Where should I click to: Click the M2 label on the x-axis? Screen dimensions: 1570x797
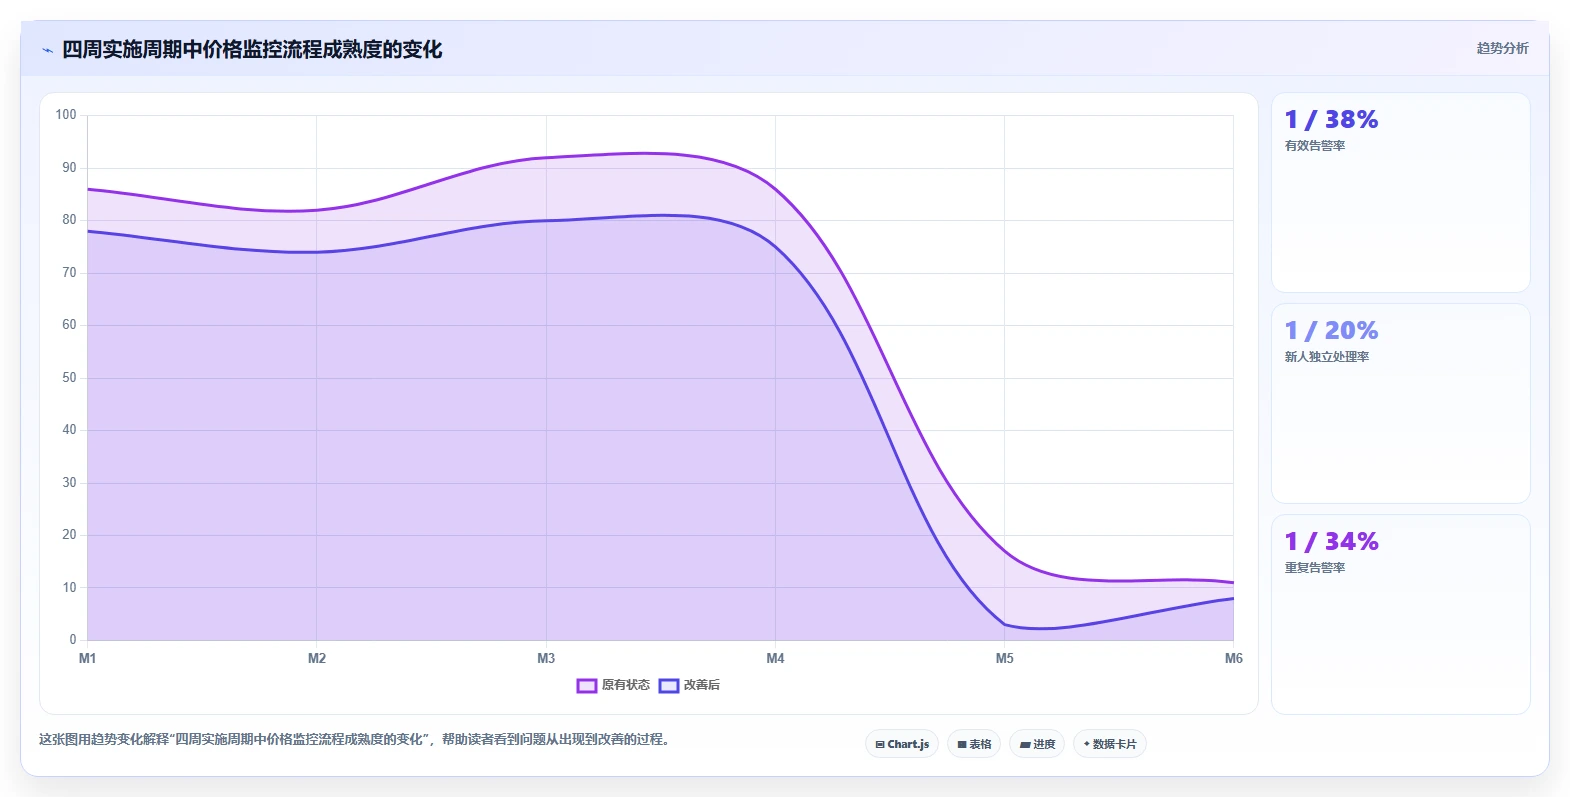point(317,658)
